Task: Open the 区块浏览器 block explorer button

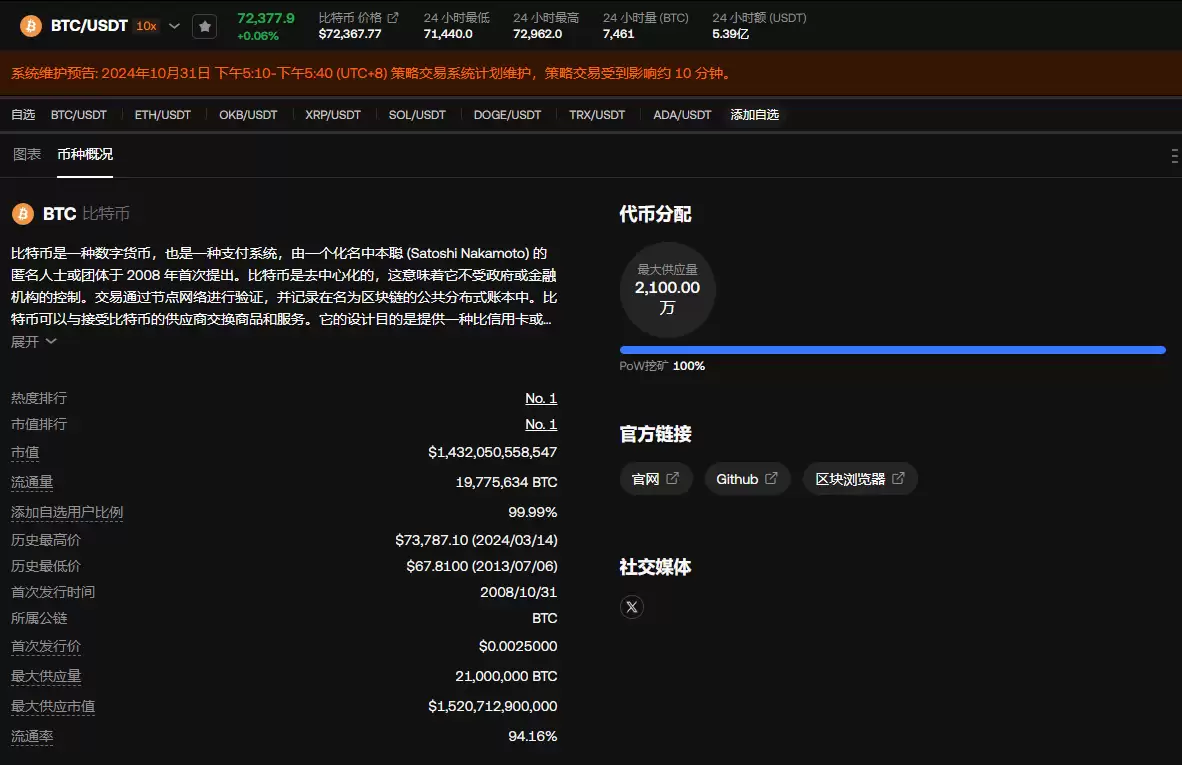Action: pyautogui.click(x=860, y=478)
